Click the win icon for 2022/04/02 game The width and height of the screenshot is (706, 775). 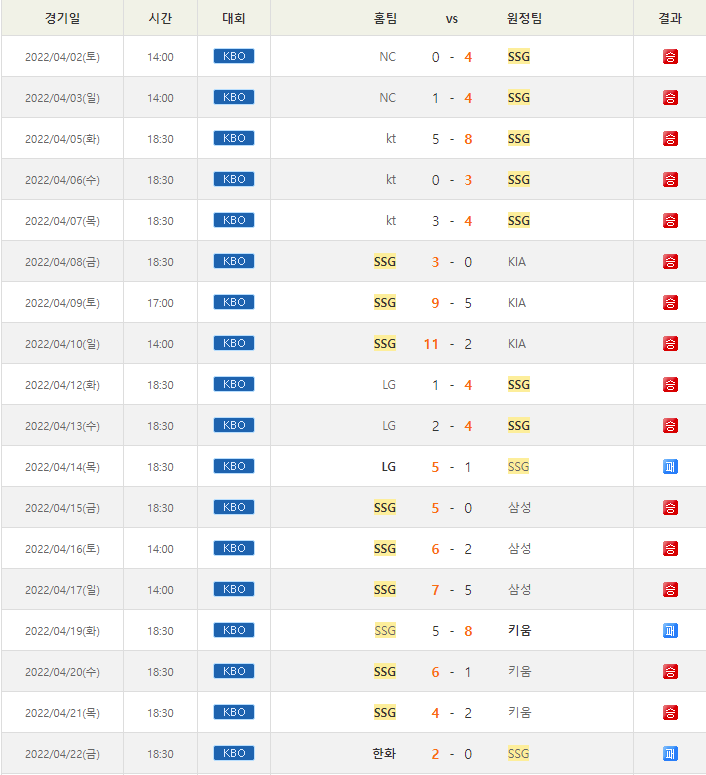tap(670, 57)
